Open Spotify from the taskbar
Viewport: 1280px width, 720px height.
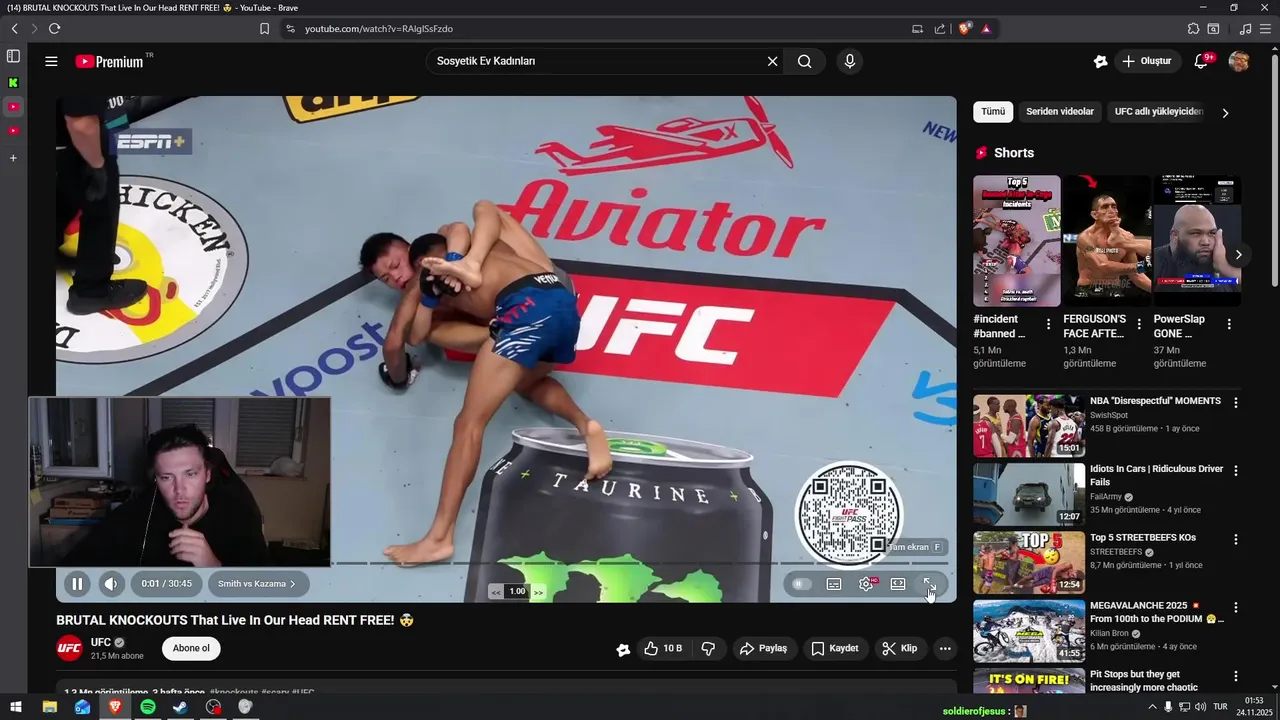coord(148,707)
